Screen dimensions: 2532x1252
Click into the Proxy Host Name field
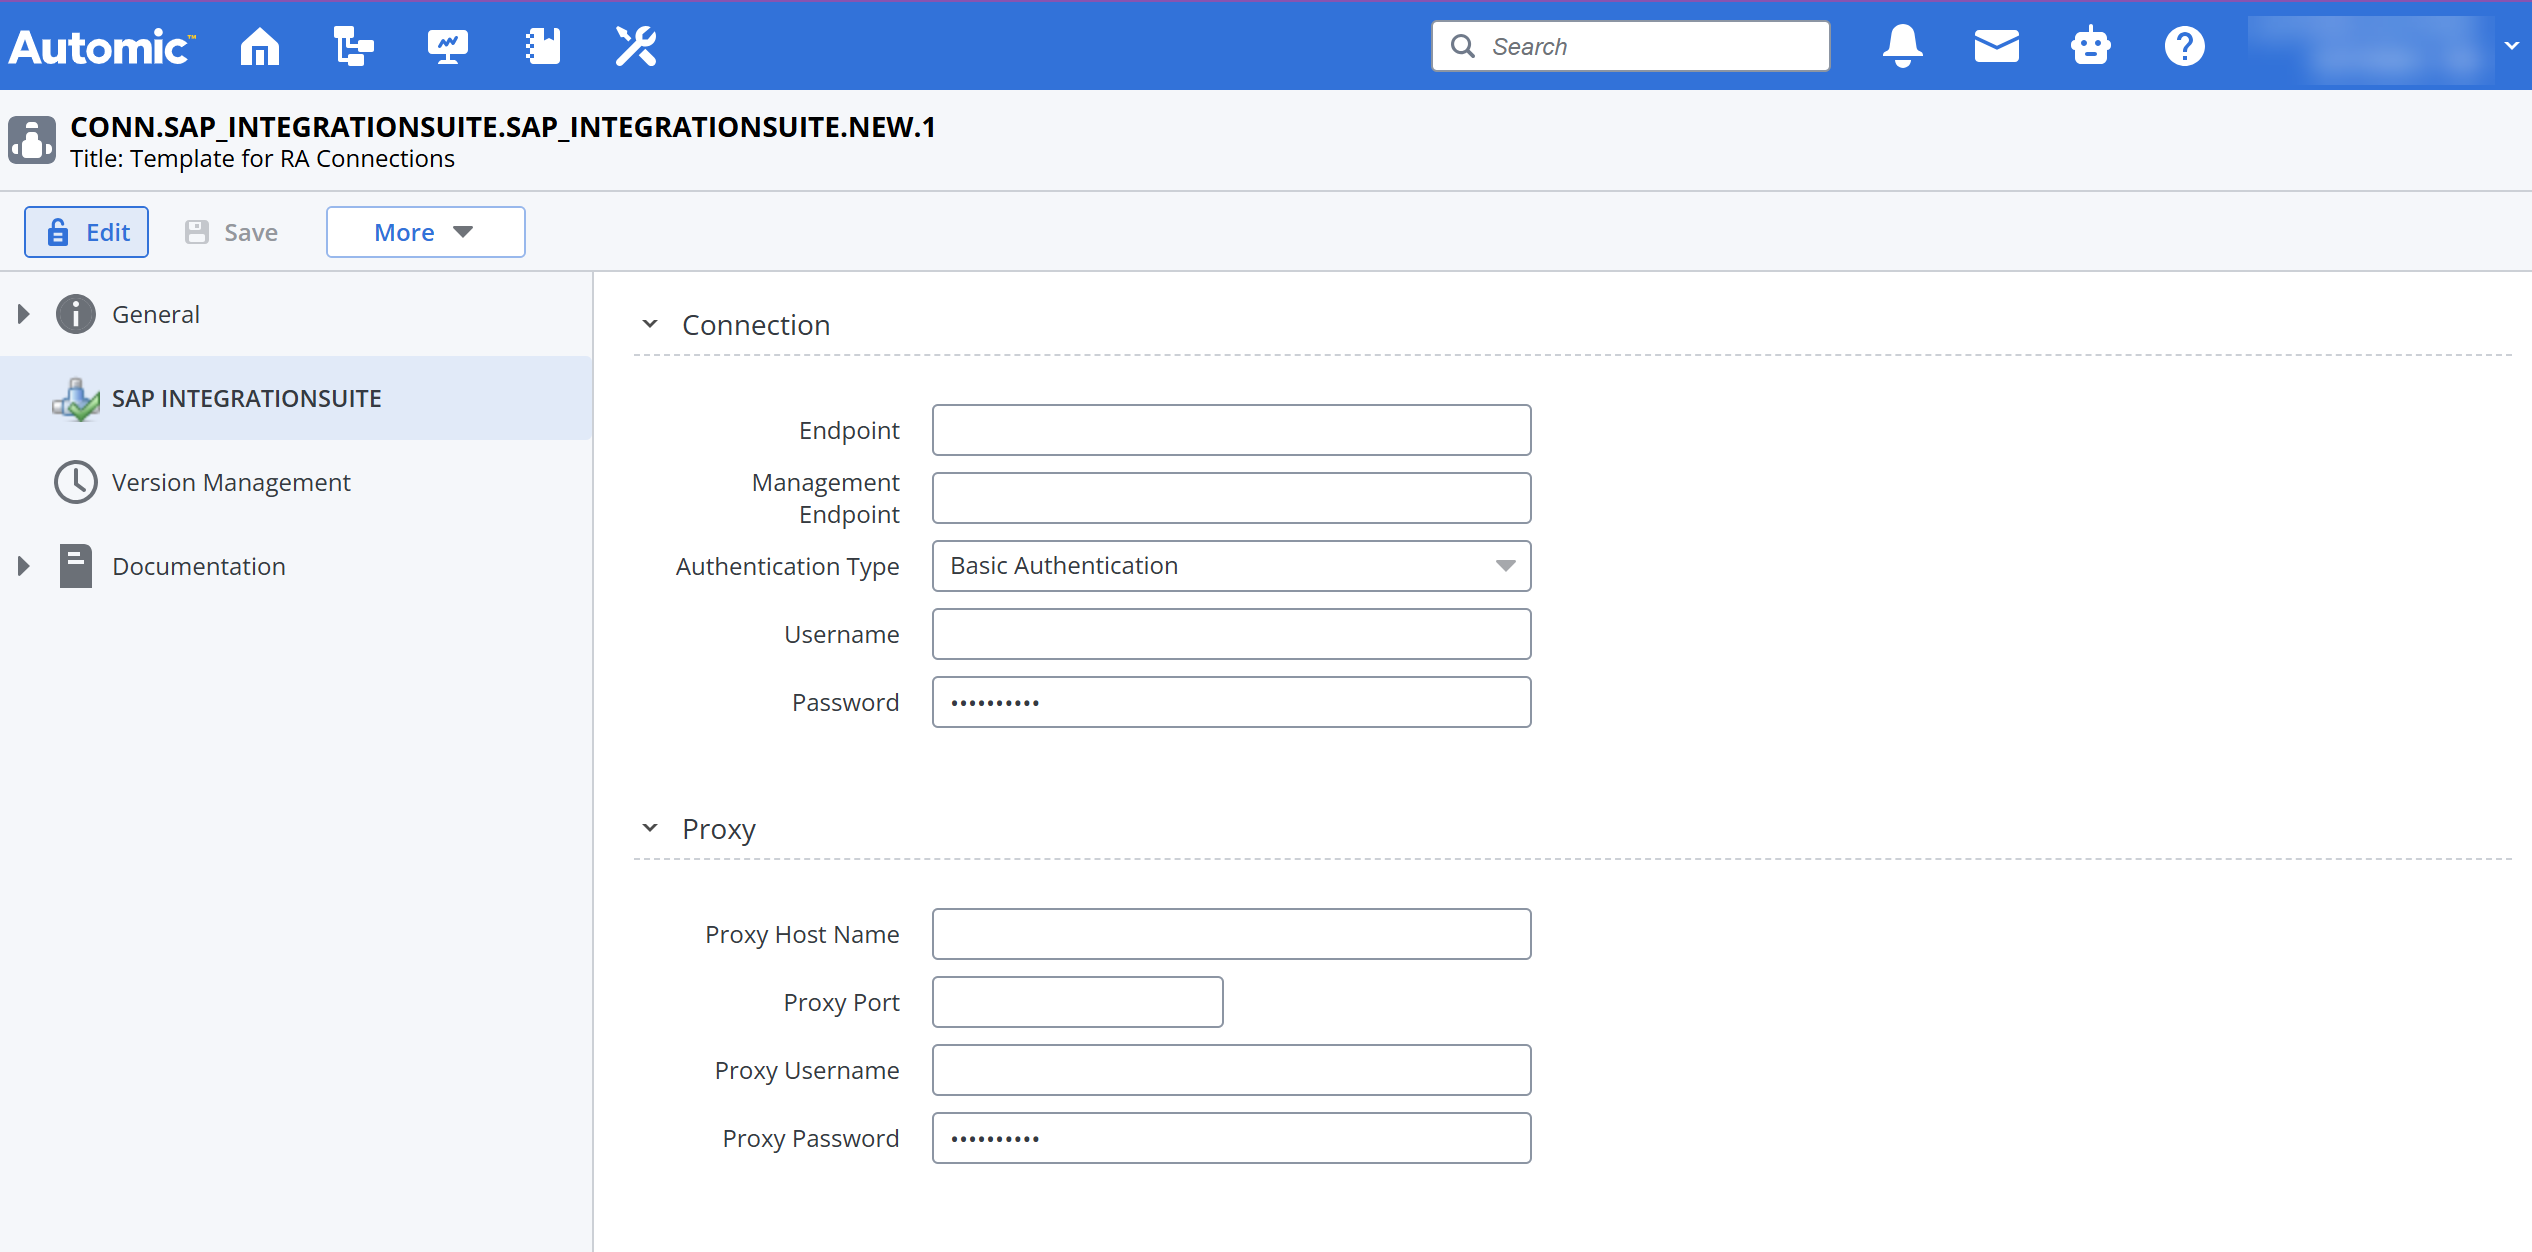coord(1232,934)
